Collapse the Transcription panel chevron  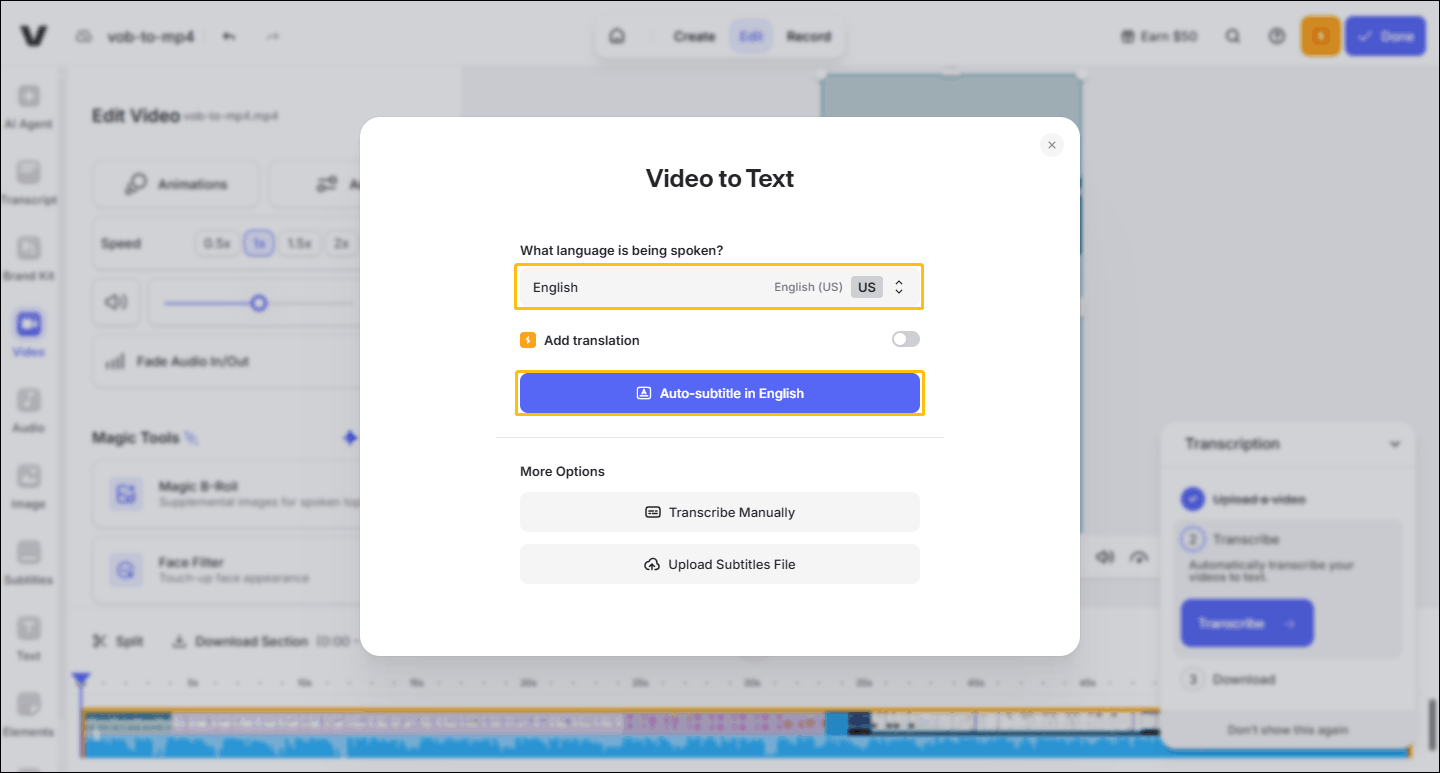tap(1395, 443)
